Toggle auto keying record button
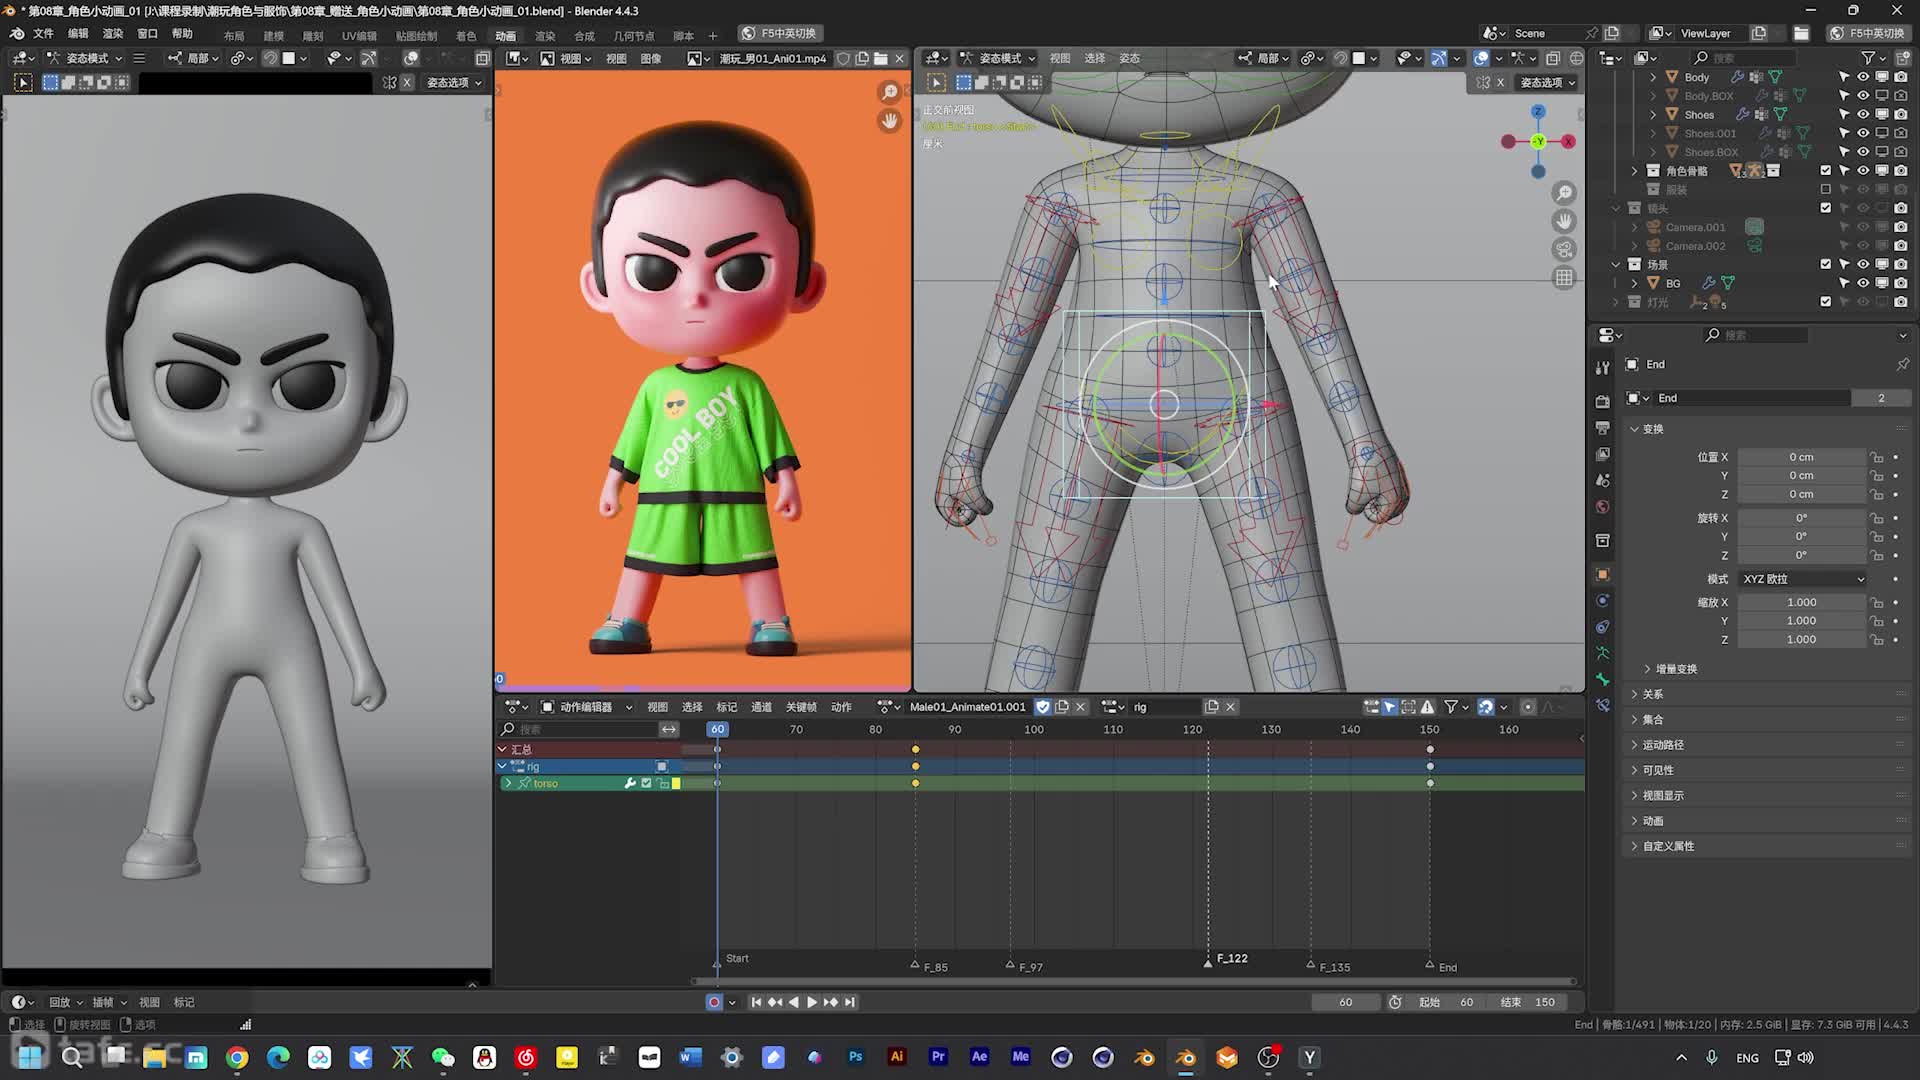Screen dimensions: 1920x1080 pos(714,1002)
